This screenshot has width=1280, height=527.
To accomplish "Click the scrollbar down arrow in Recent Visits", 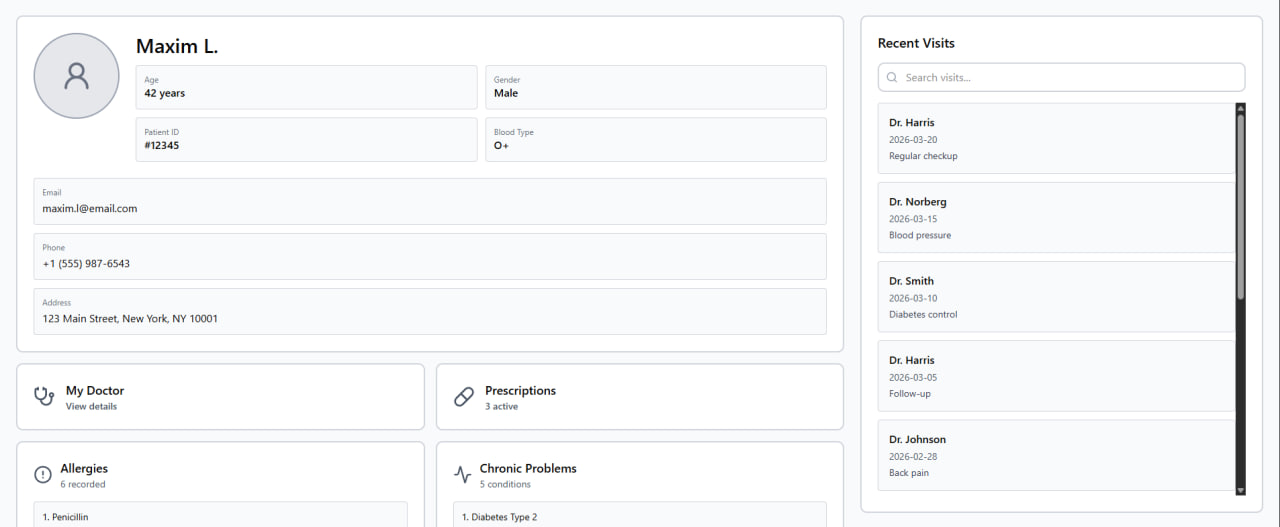I will pos(1241,490).
